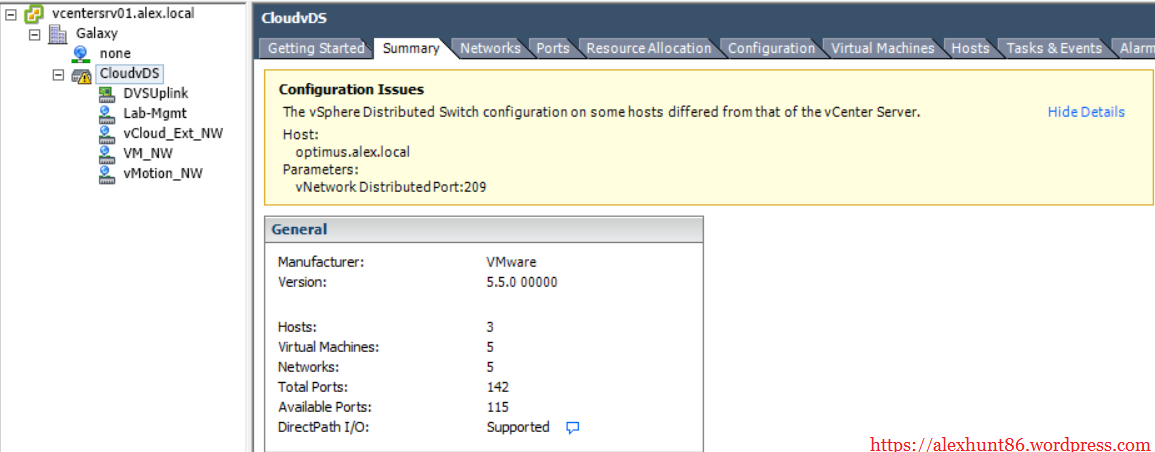The image size is (1155, 452).
Task: Click the vCenter server icon
Action: 33,13
